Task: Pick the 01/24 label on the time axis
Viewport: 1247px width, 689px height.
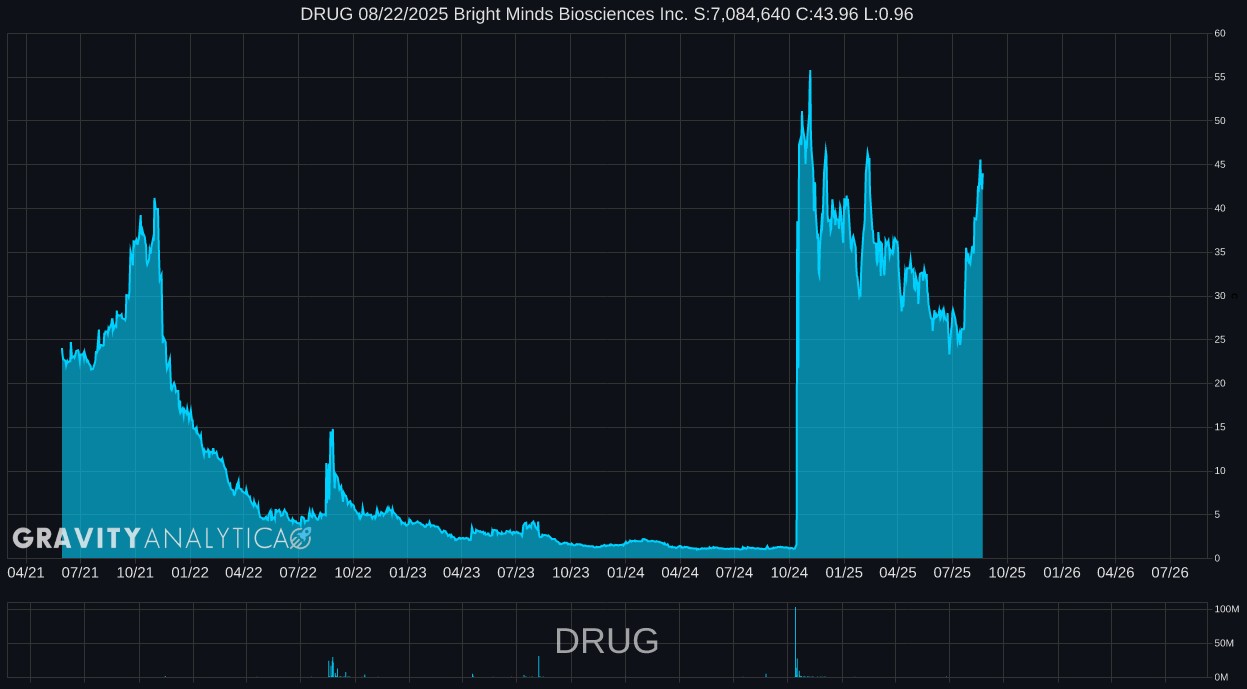Action: click(x=626, y=573)
